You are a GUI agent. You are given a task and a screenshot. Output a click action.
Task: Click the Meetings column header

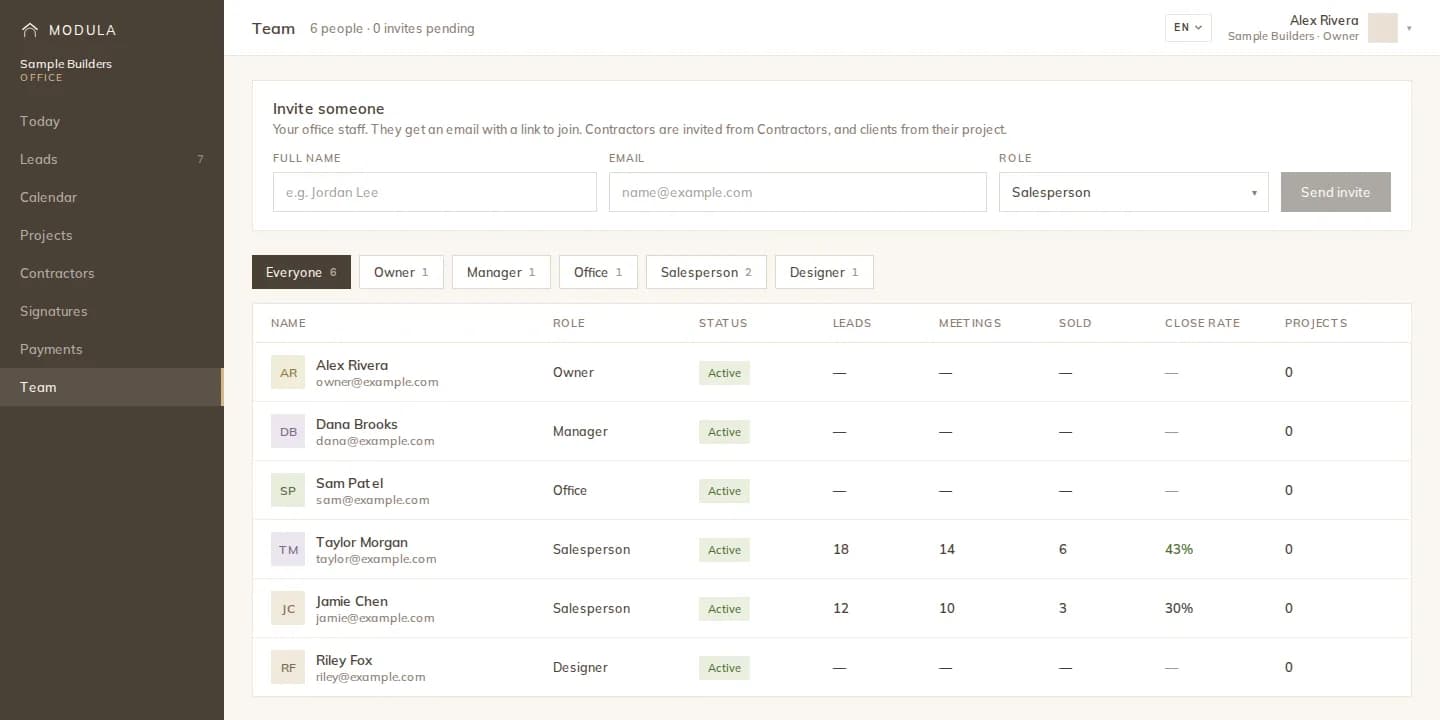pyautogui.click(x=970, y=323)
